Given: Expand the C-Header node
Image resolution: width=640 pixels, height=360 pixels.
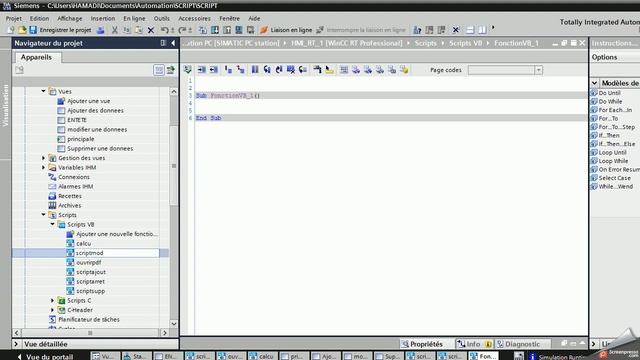Looking at the screenshot, I should (52, 310).
